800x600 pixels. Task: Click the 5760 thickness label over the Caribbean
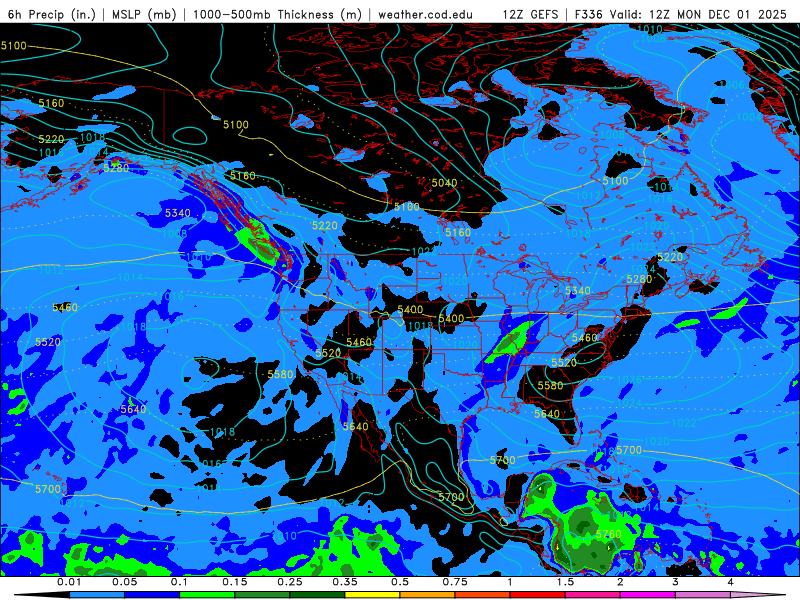609,534
